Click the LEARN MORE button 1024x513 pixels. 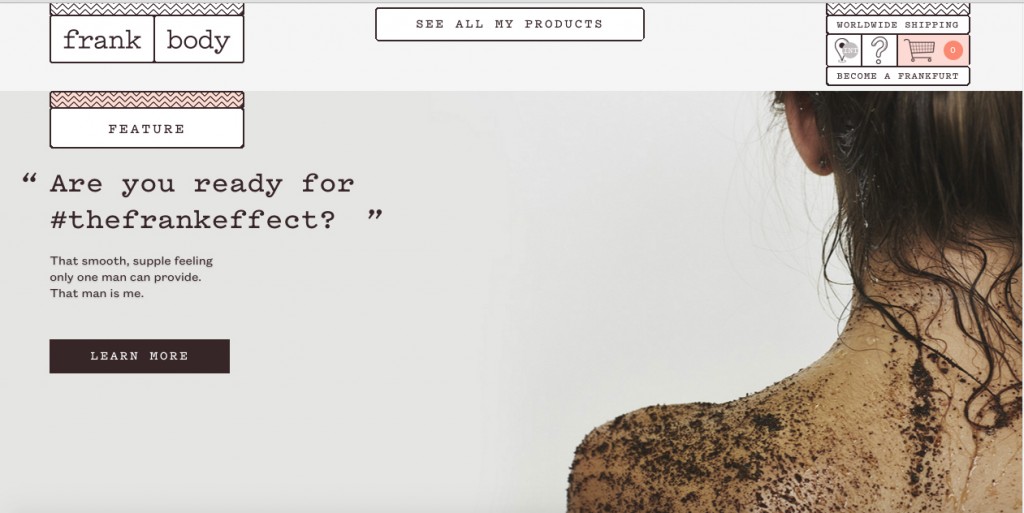coord(140,356)
